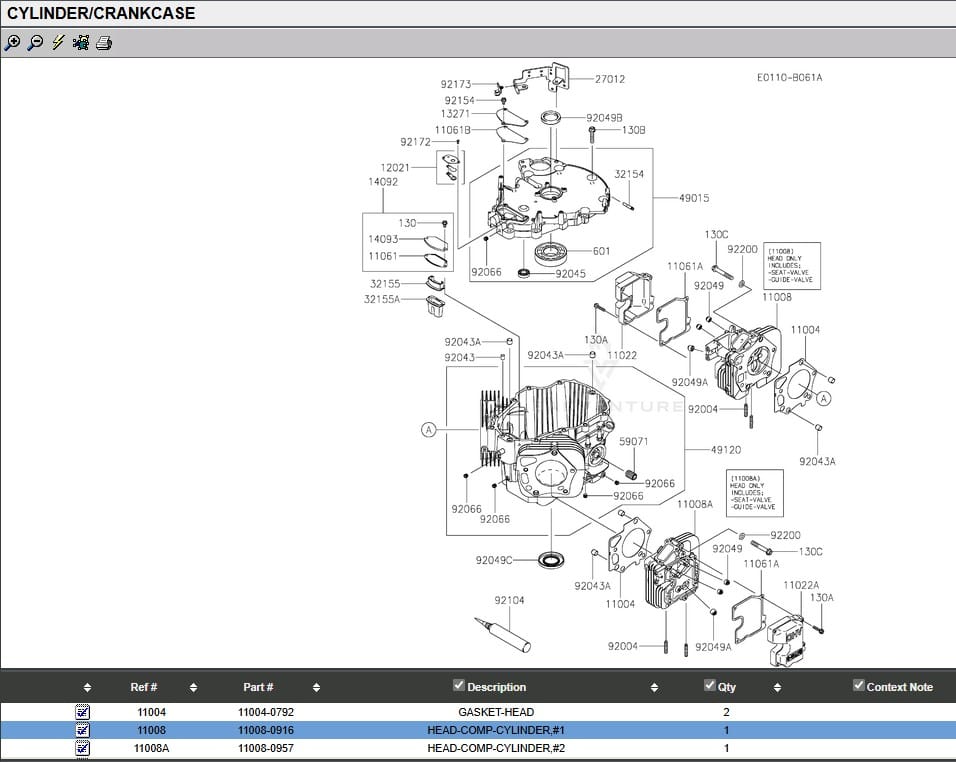The height and width of the screenshot is (762, 956).
Task: Click callout 92104 sealant tube label
Action: tap(509, 600)
